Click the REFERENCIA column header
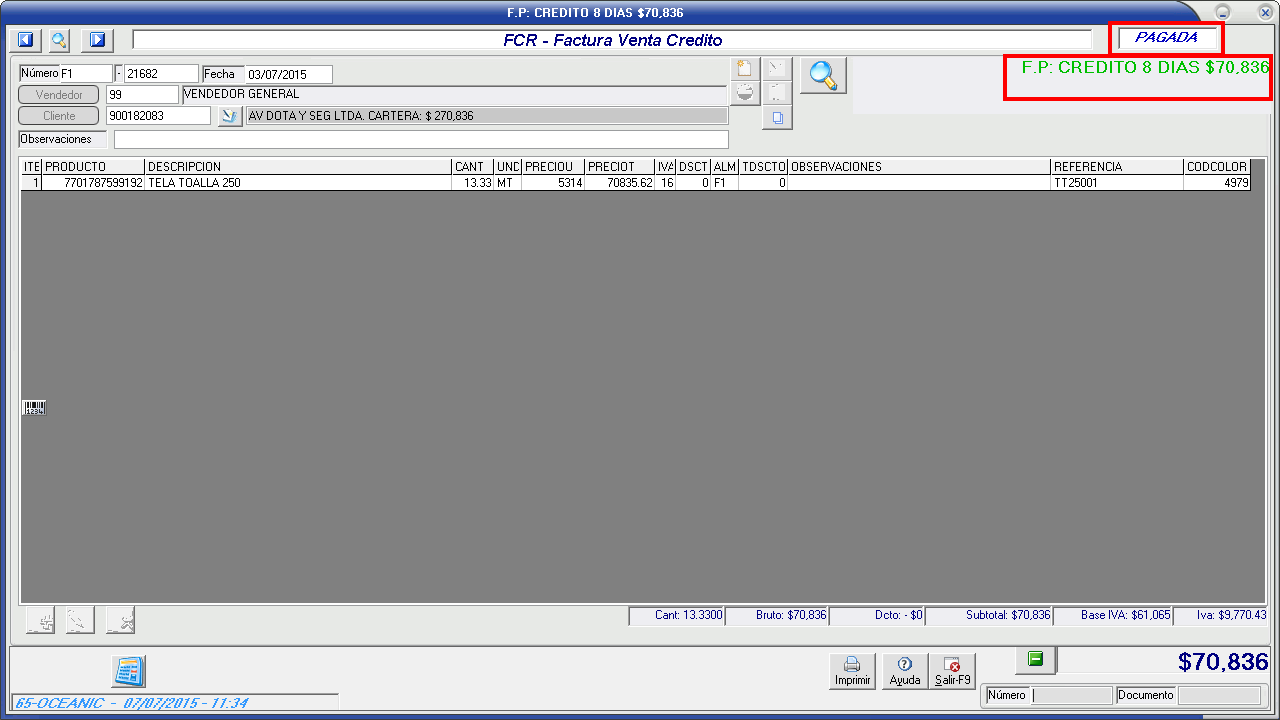1280x720 pixels. 1115,167
